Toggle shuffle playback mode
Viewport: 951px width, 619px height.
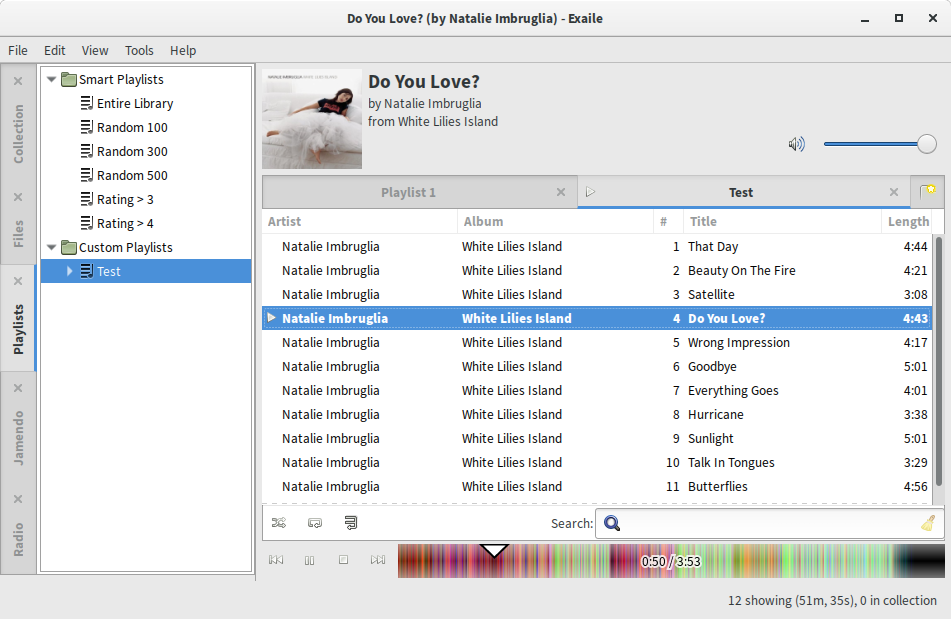279,523
